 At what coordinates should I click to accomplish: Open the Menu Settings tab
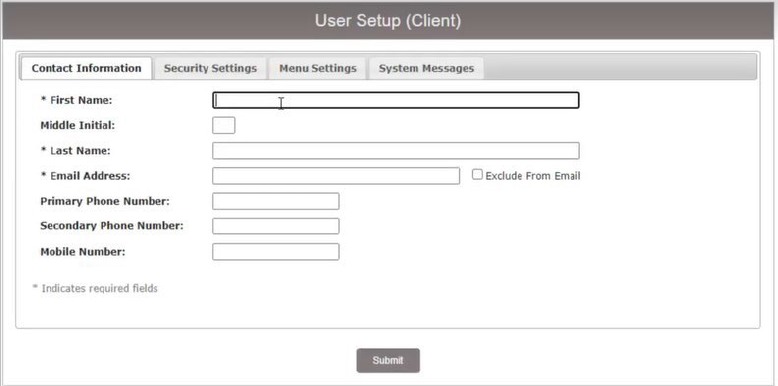[318, 68]
